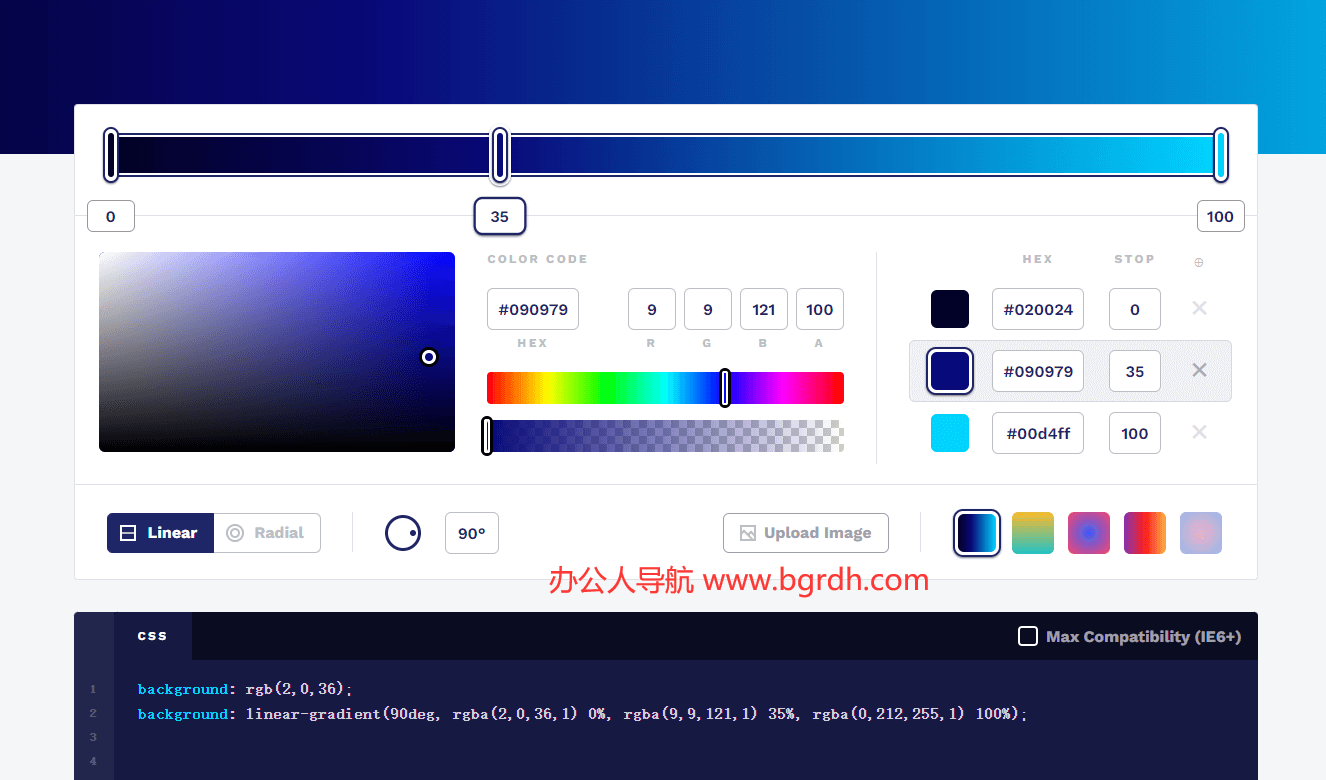Viewport: 1326px width, 780px height.
Task: Select the pale lavender radial preset
Action: point(1201,533)
